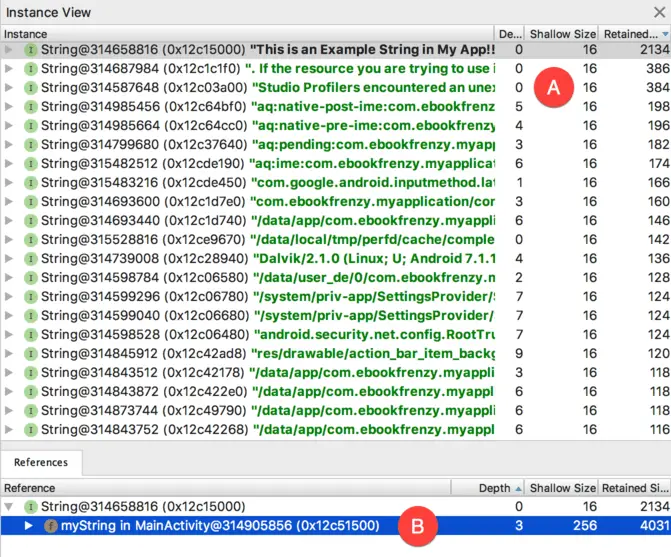The image size is (671, 557).
Task: Click instance icon of String@315482512
Action: [30, 163]
